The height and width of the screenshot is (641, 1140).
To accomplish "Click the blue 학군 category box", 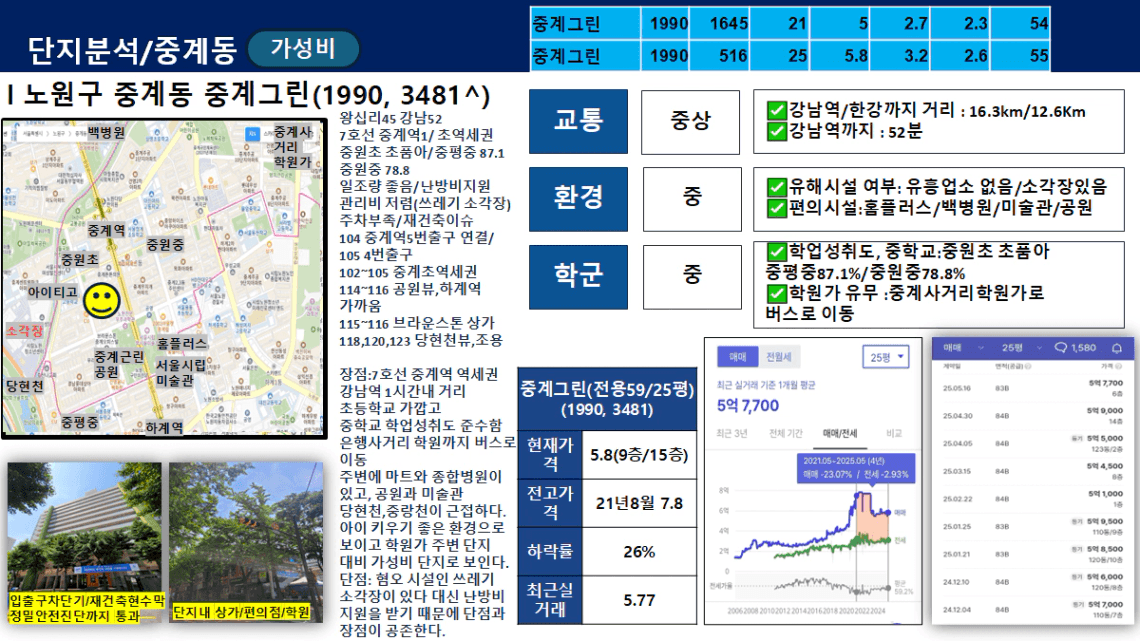I will [578, 277].
